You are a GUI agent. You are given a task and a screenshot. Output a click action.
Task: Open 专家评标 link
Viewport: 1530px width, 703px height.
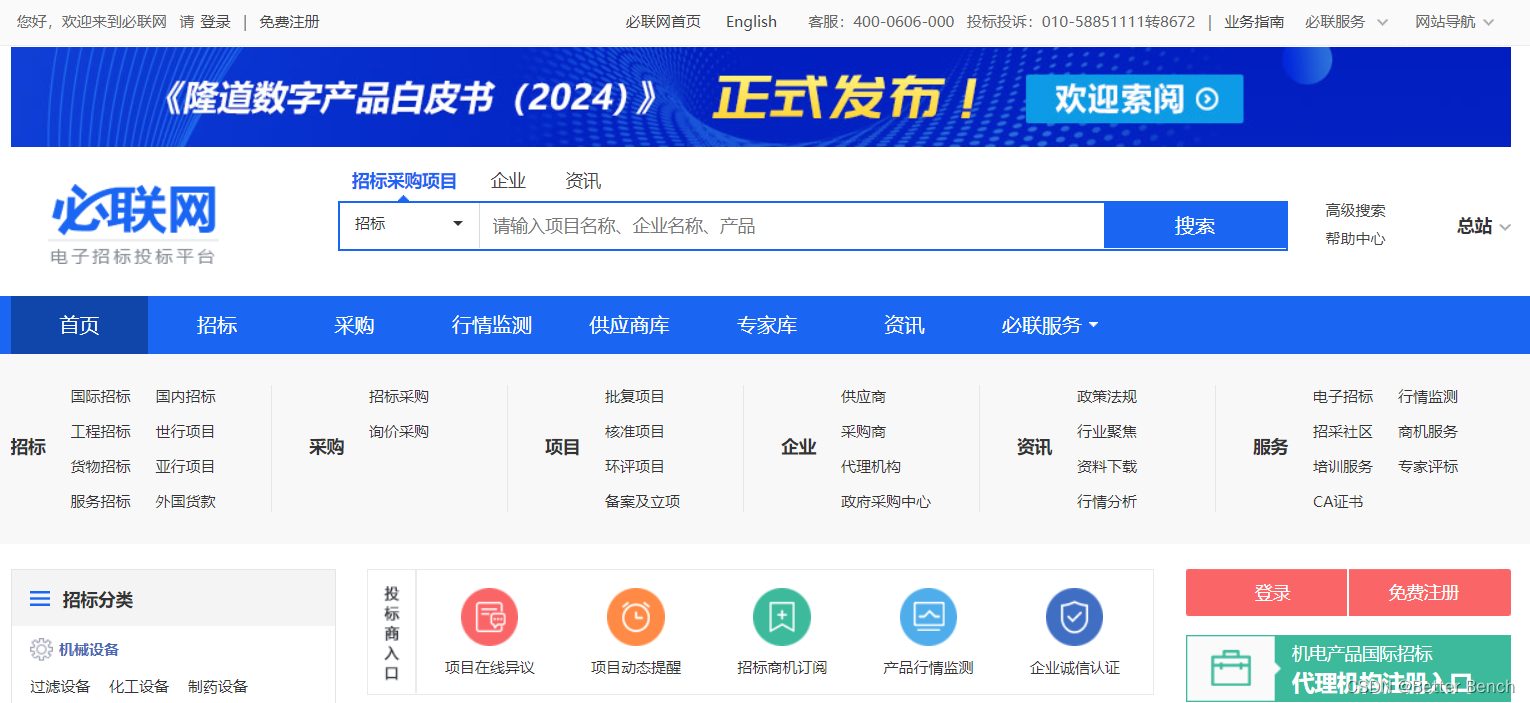pos(1428,467)
